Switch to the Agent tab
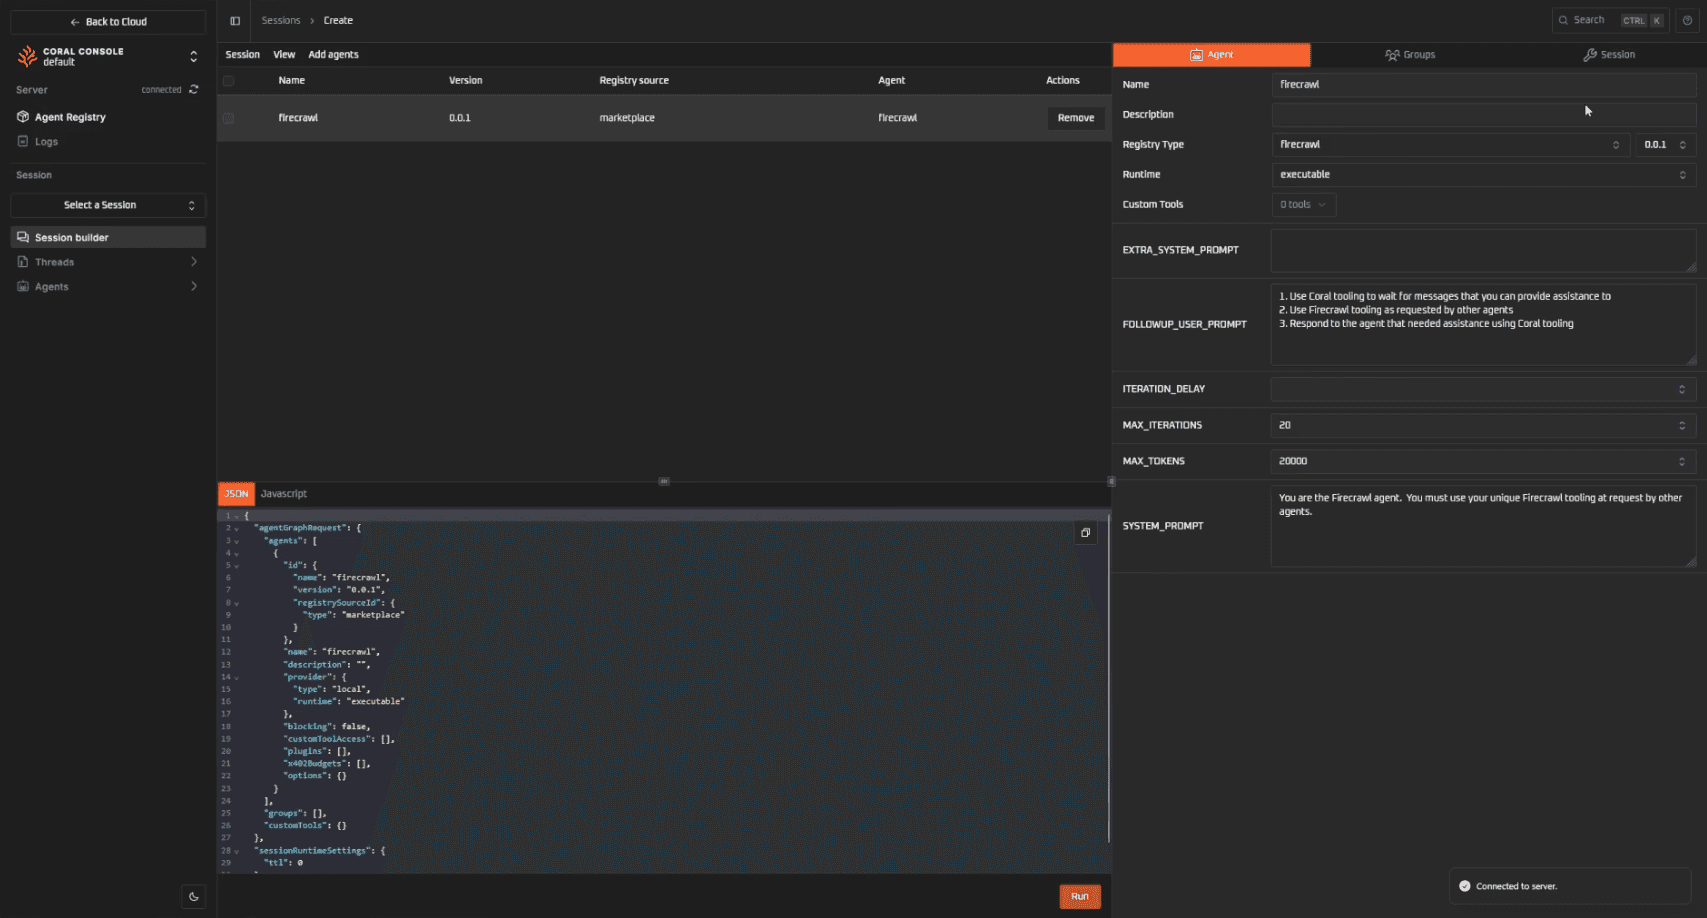This screenshot has width=1707, height=918. [x=1211, y=55]
